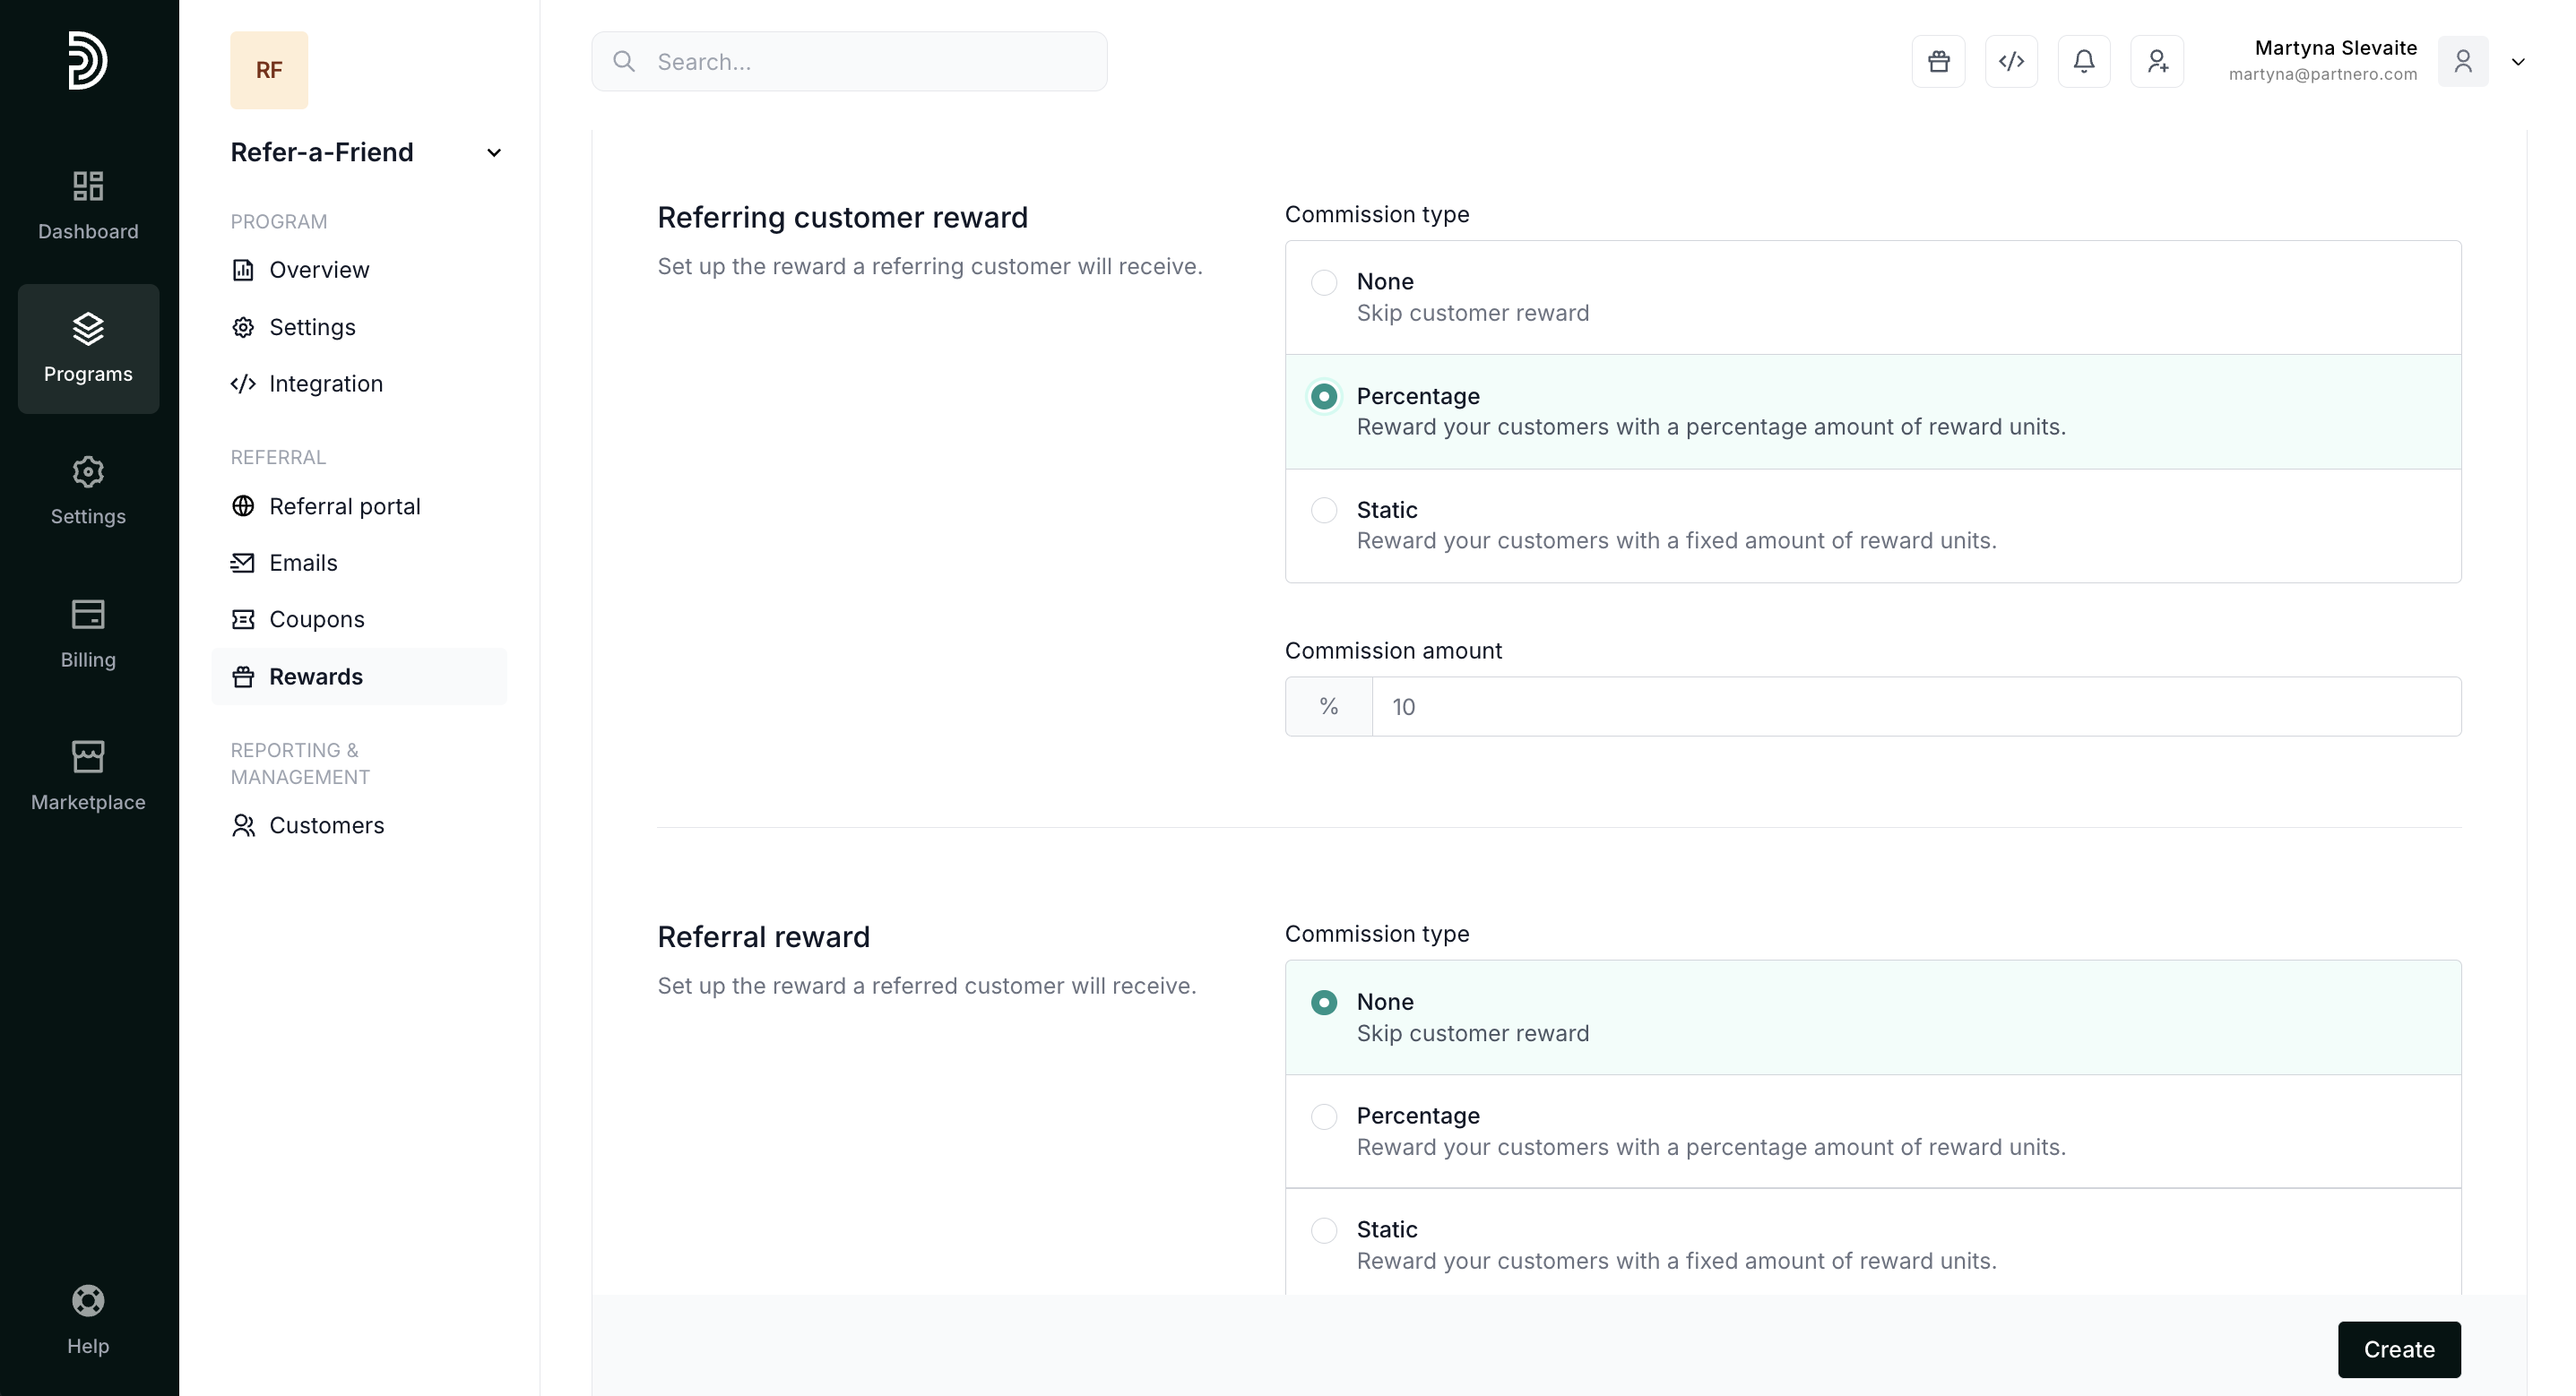This screenshot has width=2576, height=1396.
Task: Click the add user icon in header
Action: 2157,62
